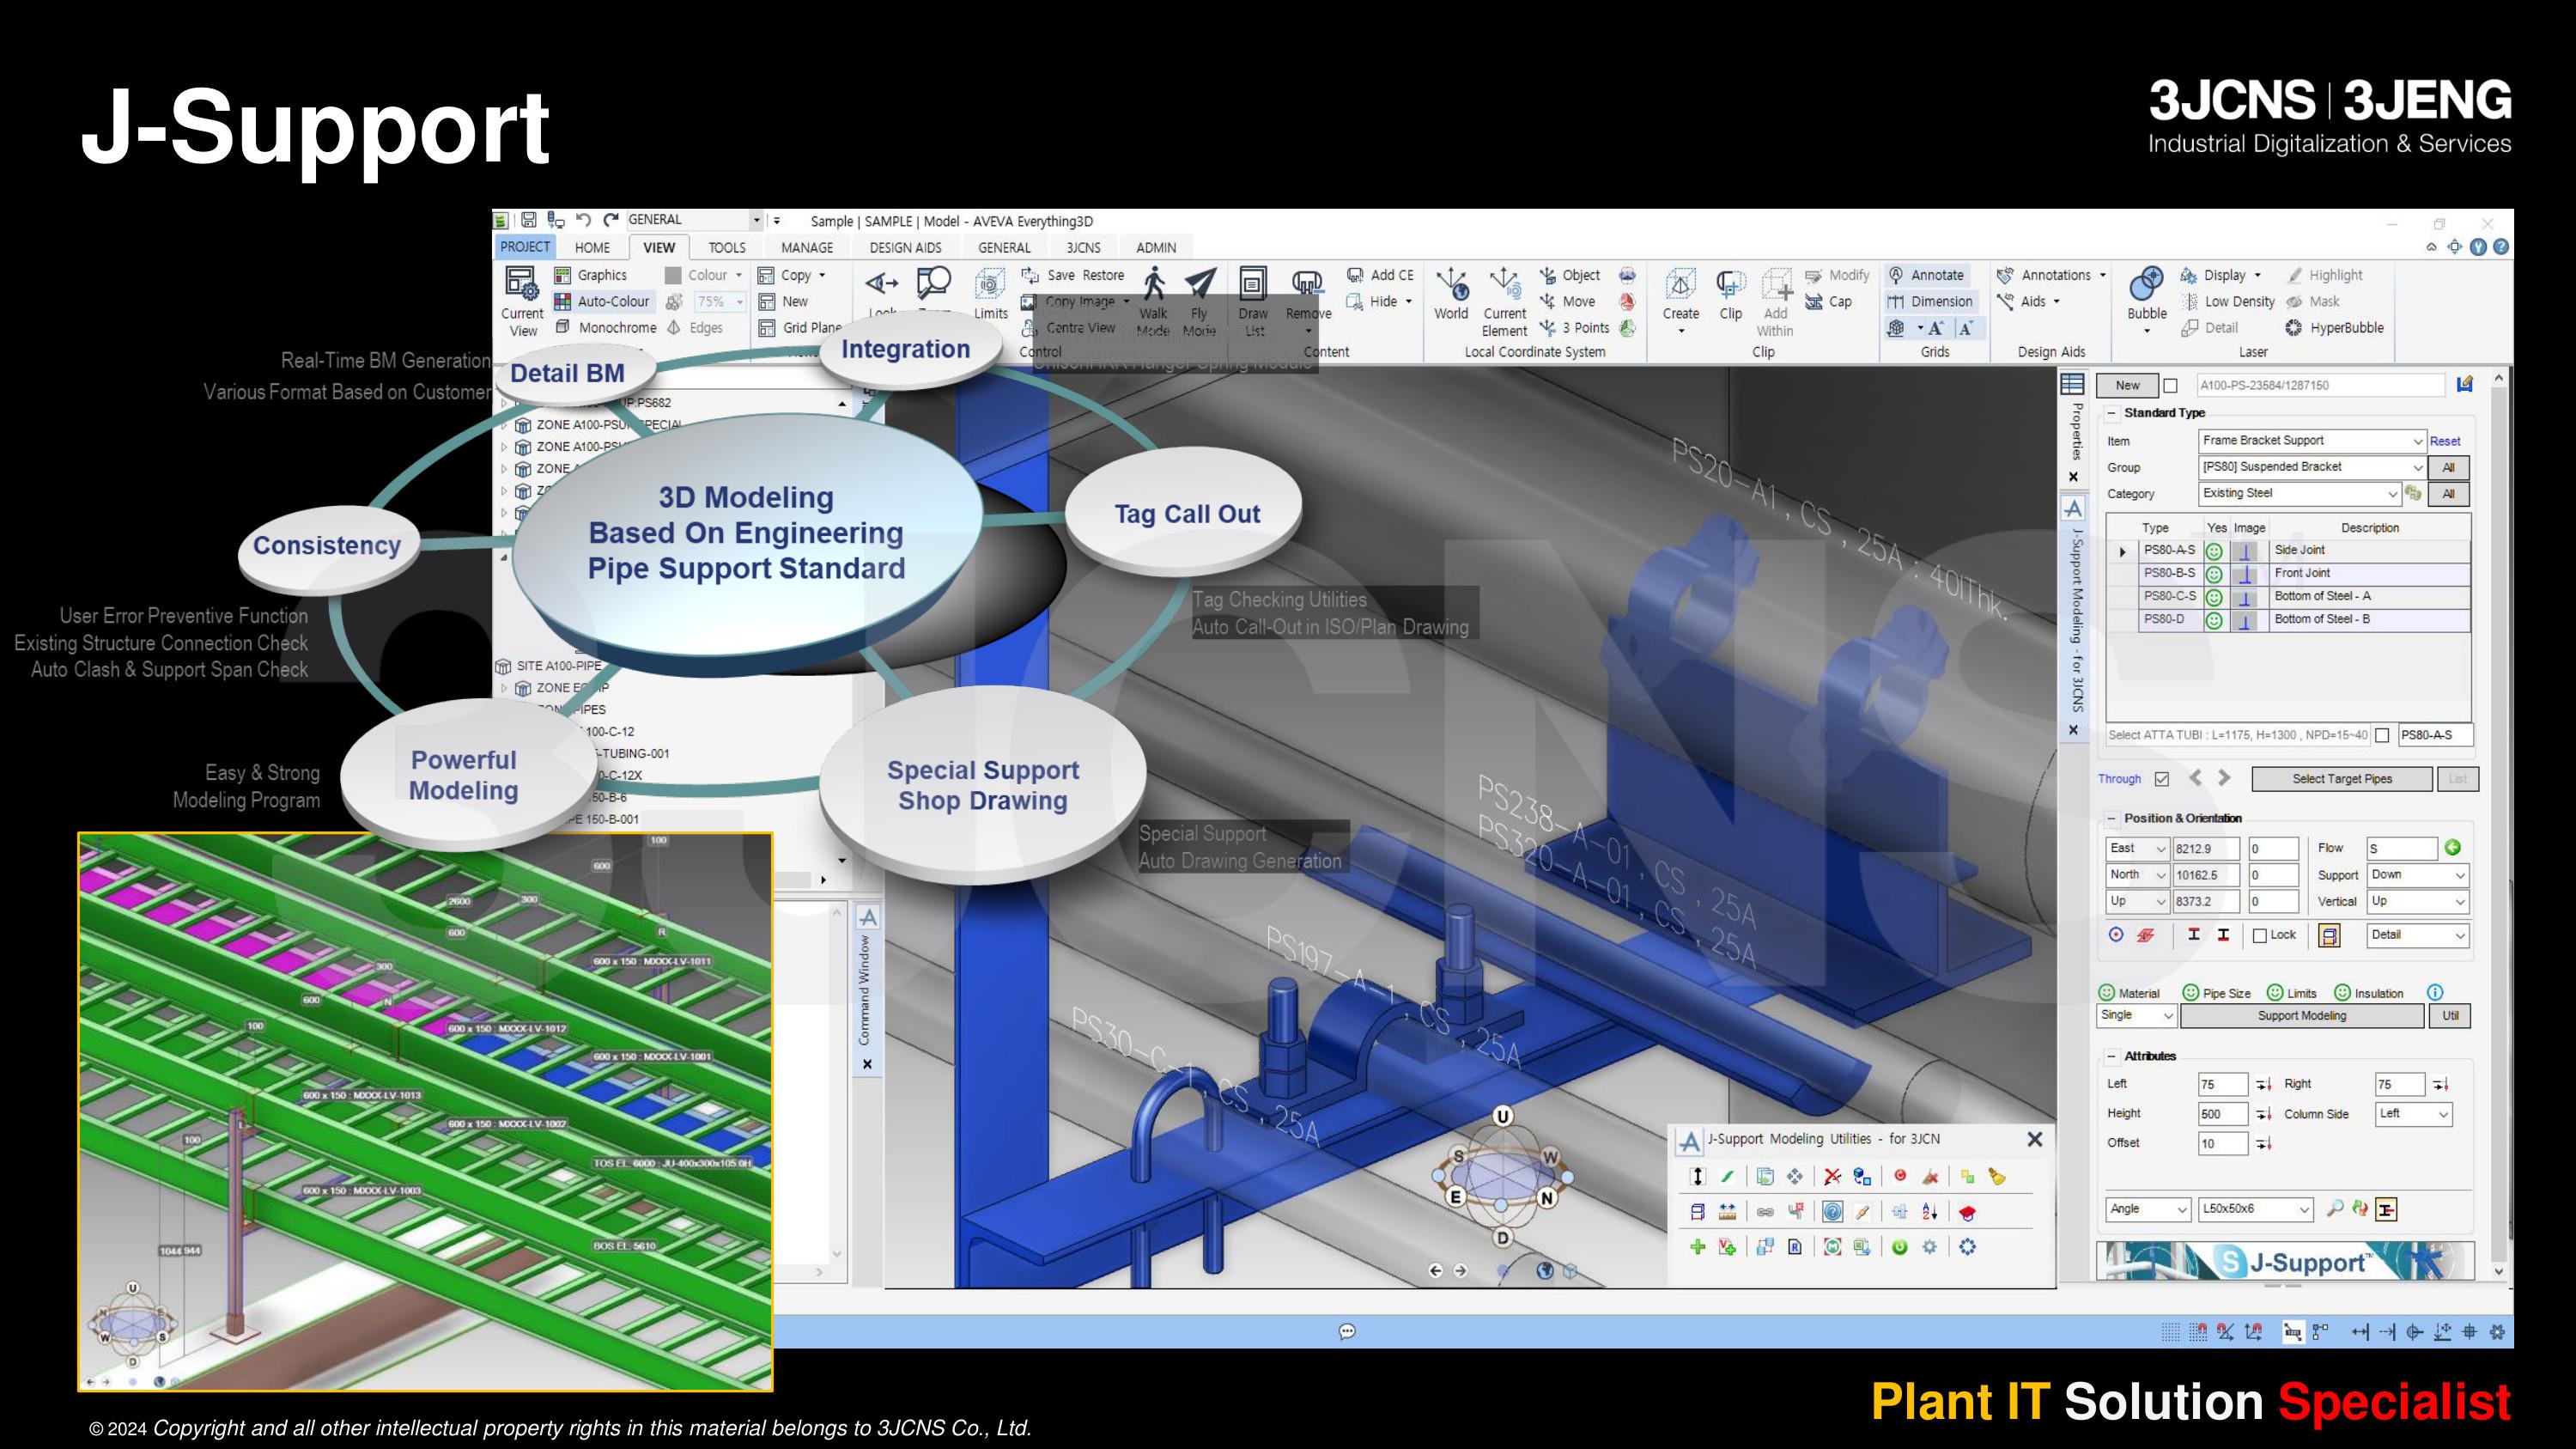Image resolution: width=2576 pixels, height=1449 pixels.
Task: Open the 3JCNS ribbon tab
Action: pos(1083,248)
